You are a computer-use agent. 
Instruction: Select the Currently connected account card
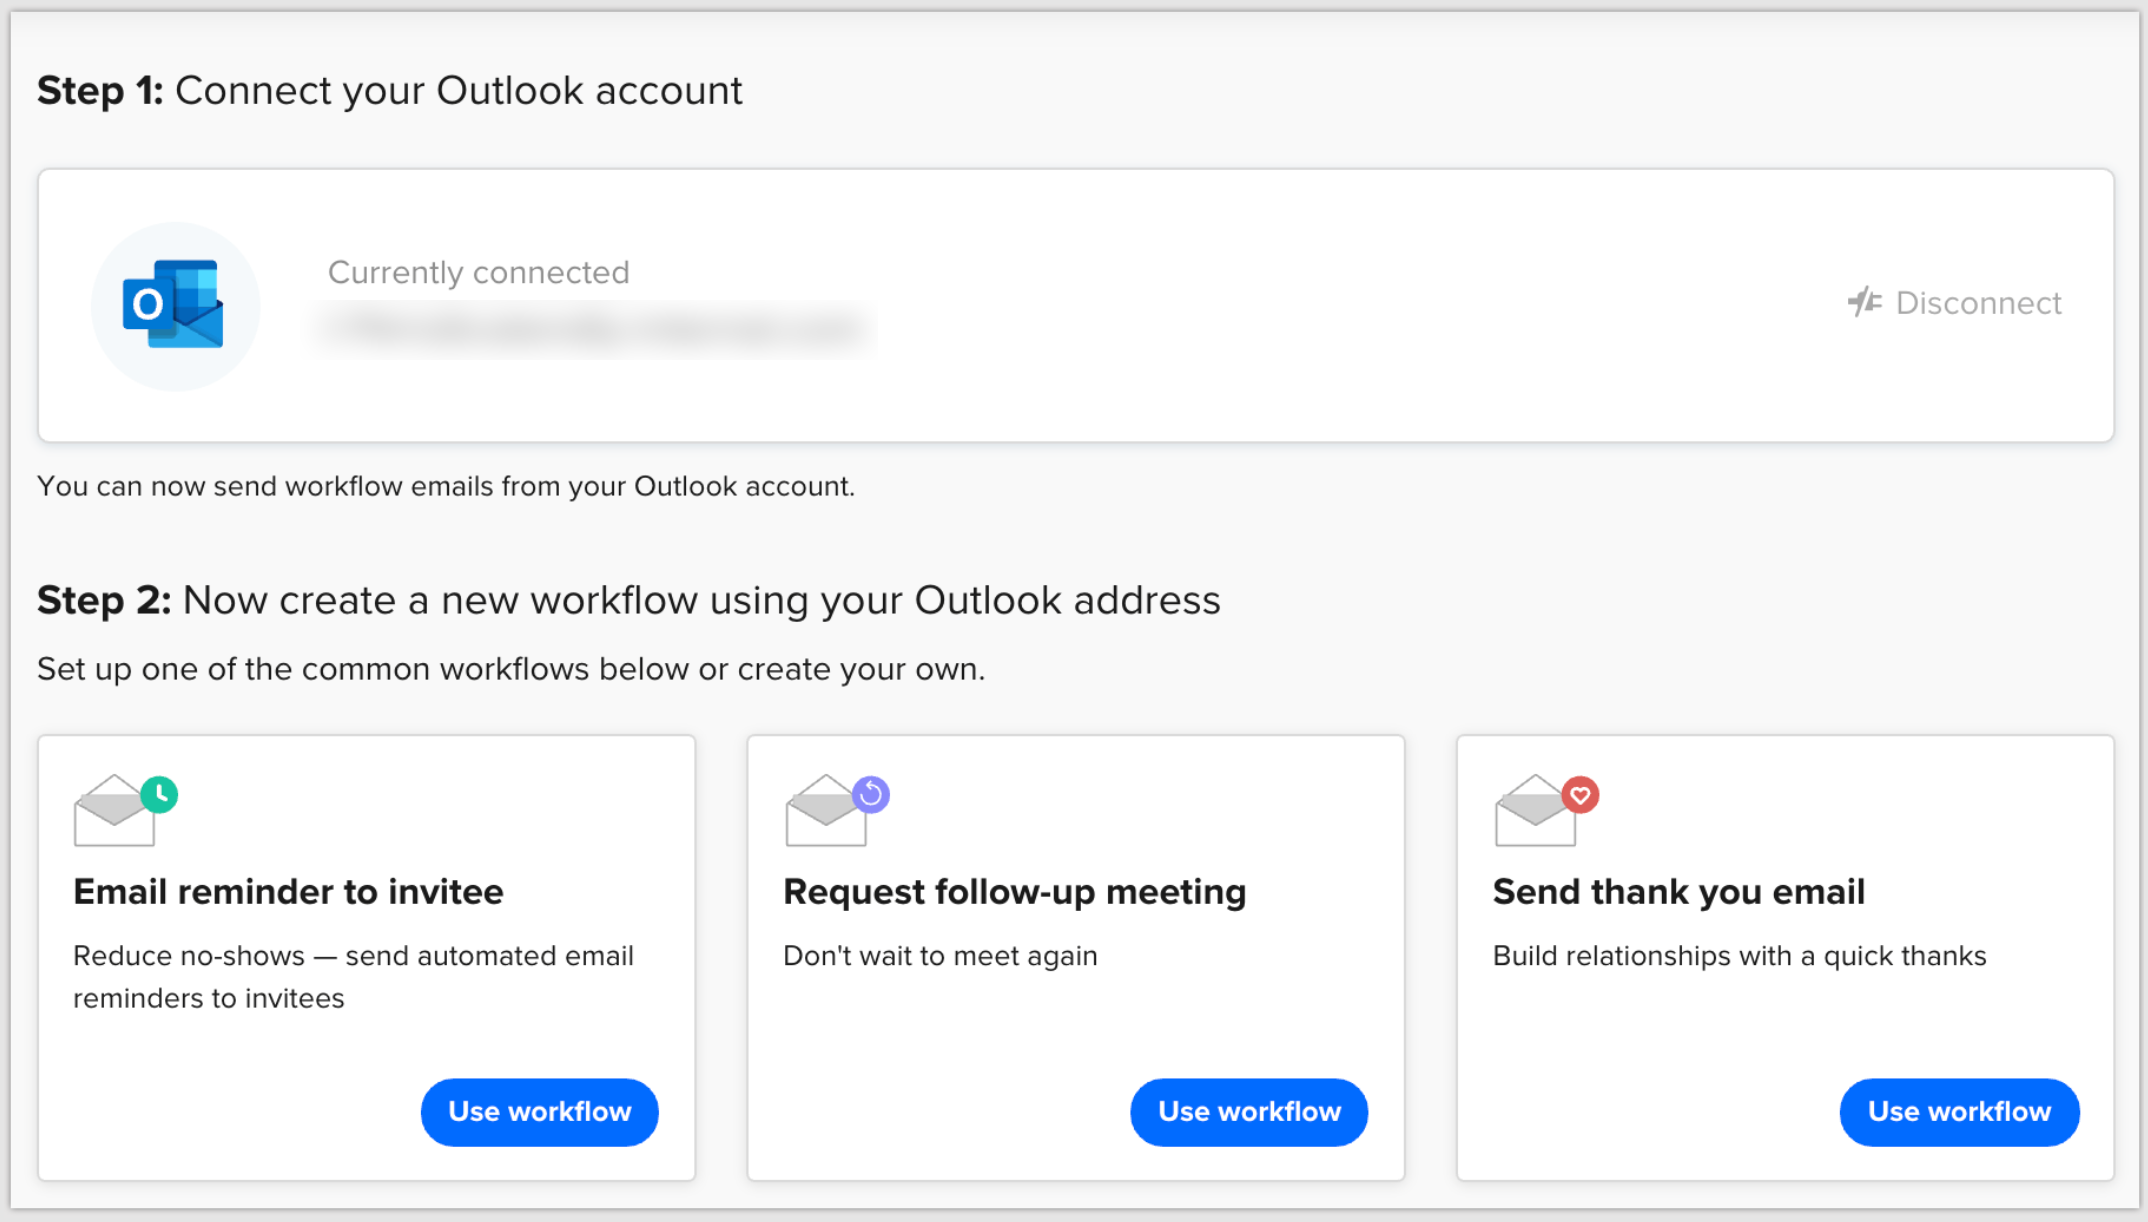click(x=1074, y=303)
